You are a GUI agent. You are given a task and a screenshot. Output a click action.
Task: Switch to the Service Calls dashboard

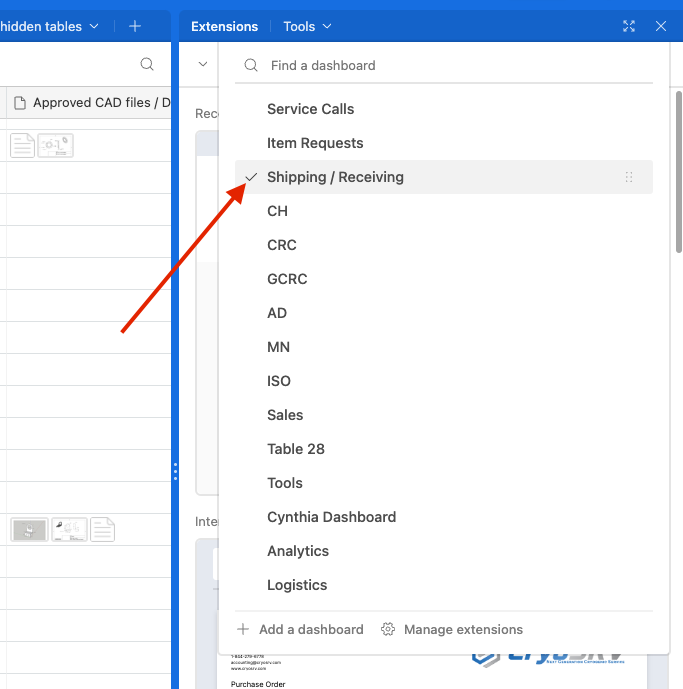pyautogui.click(x=310, y=109)
